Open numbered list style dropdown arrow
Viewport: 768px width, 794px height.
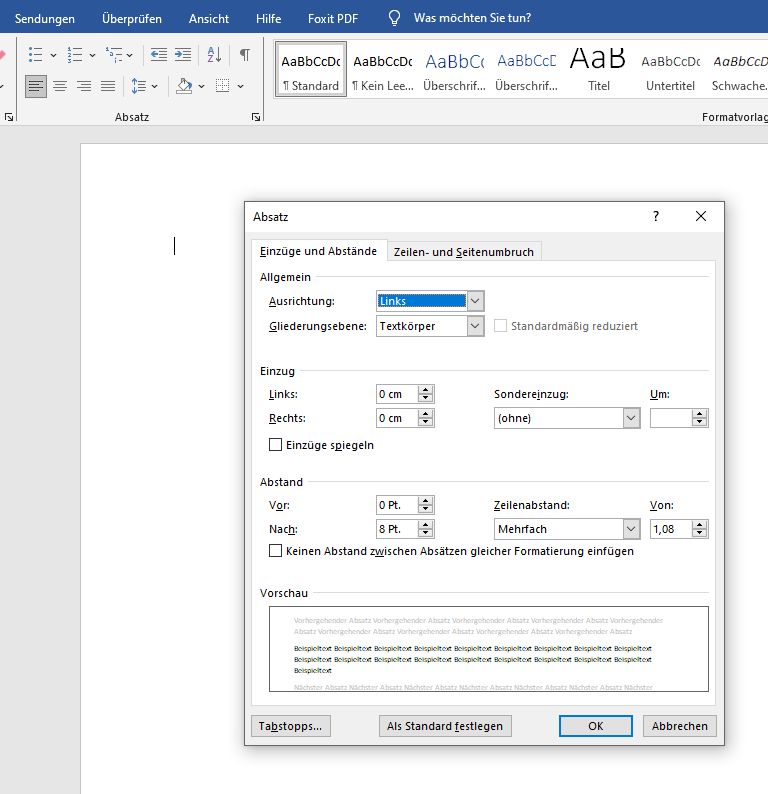[x=92, y=55]
